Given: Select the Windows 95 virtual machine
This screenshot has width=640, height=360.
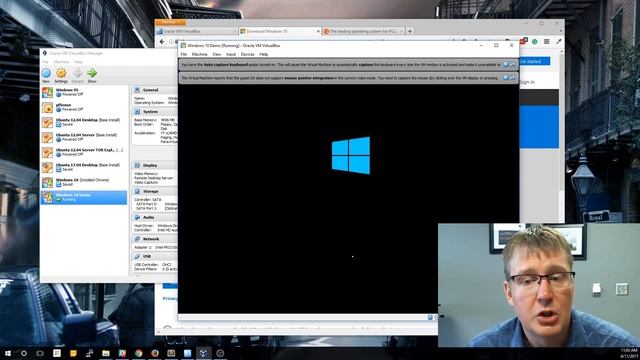Looking at the screenshot, I should pos(84,92).
